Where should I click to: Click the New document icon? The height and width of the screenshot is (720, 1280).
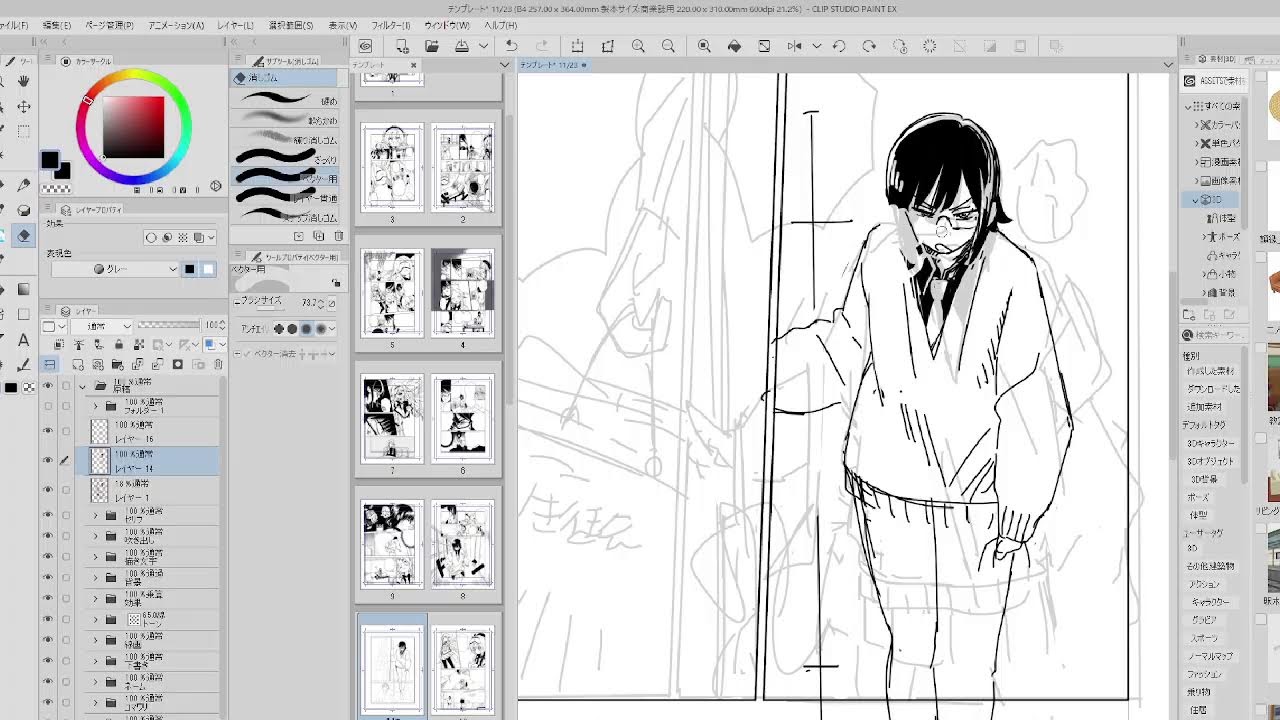402,46
